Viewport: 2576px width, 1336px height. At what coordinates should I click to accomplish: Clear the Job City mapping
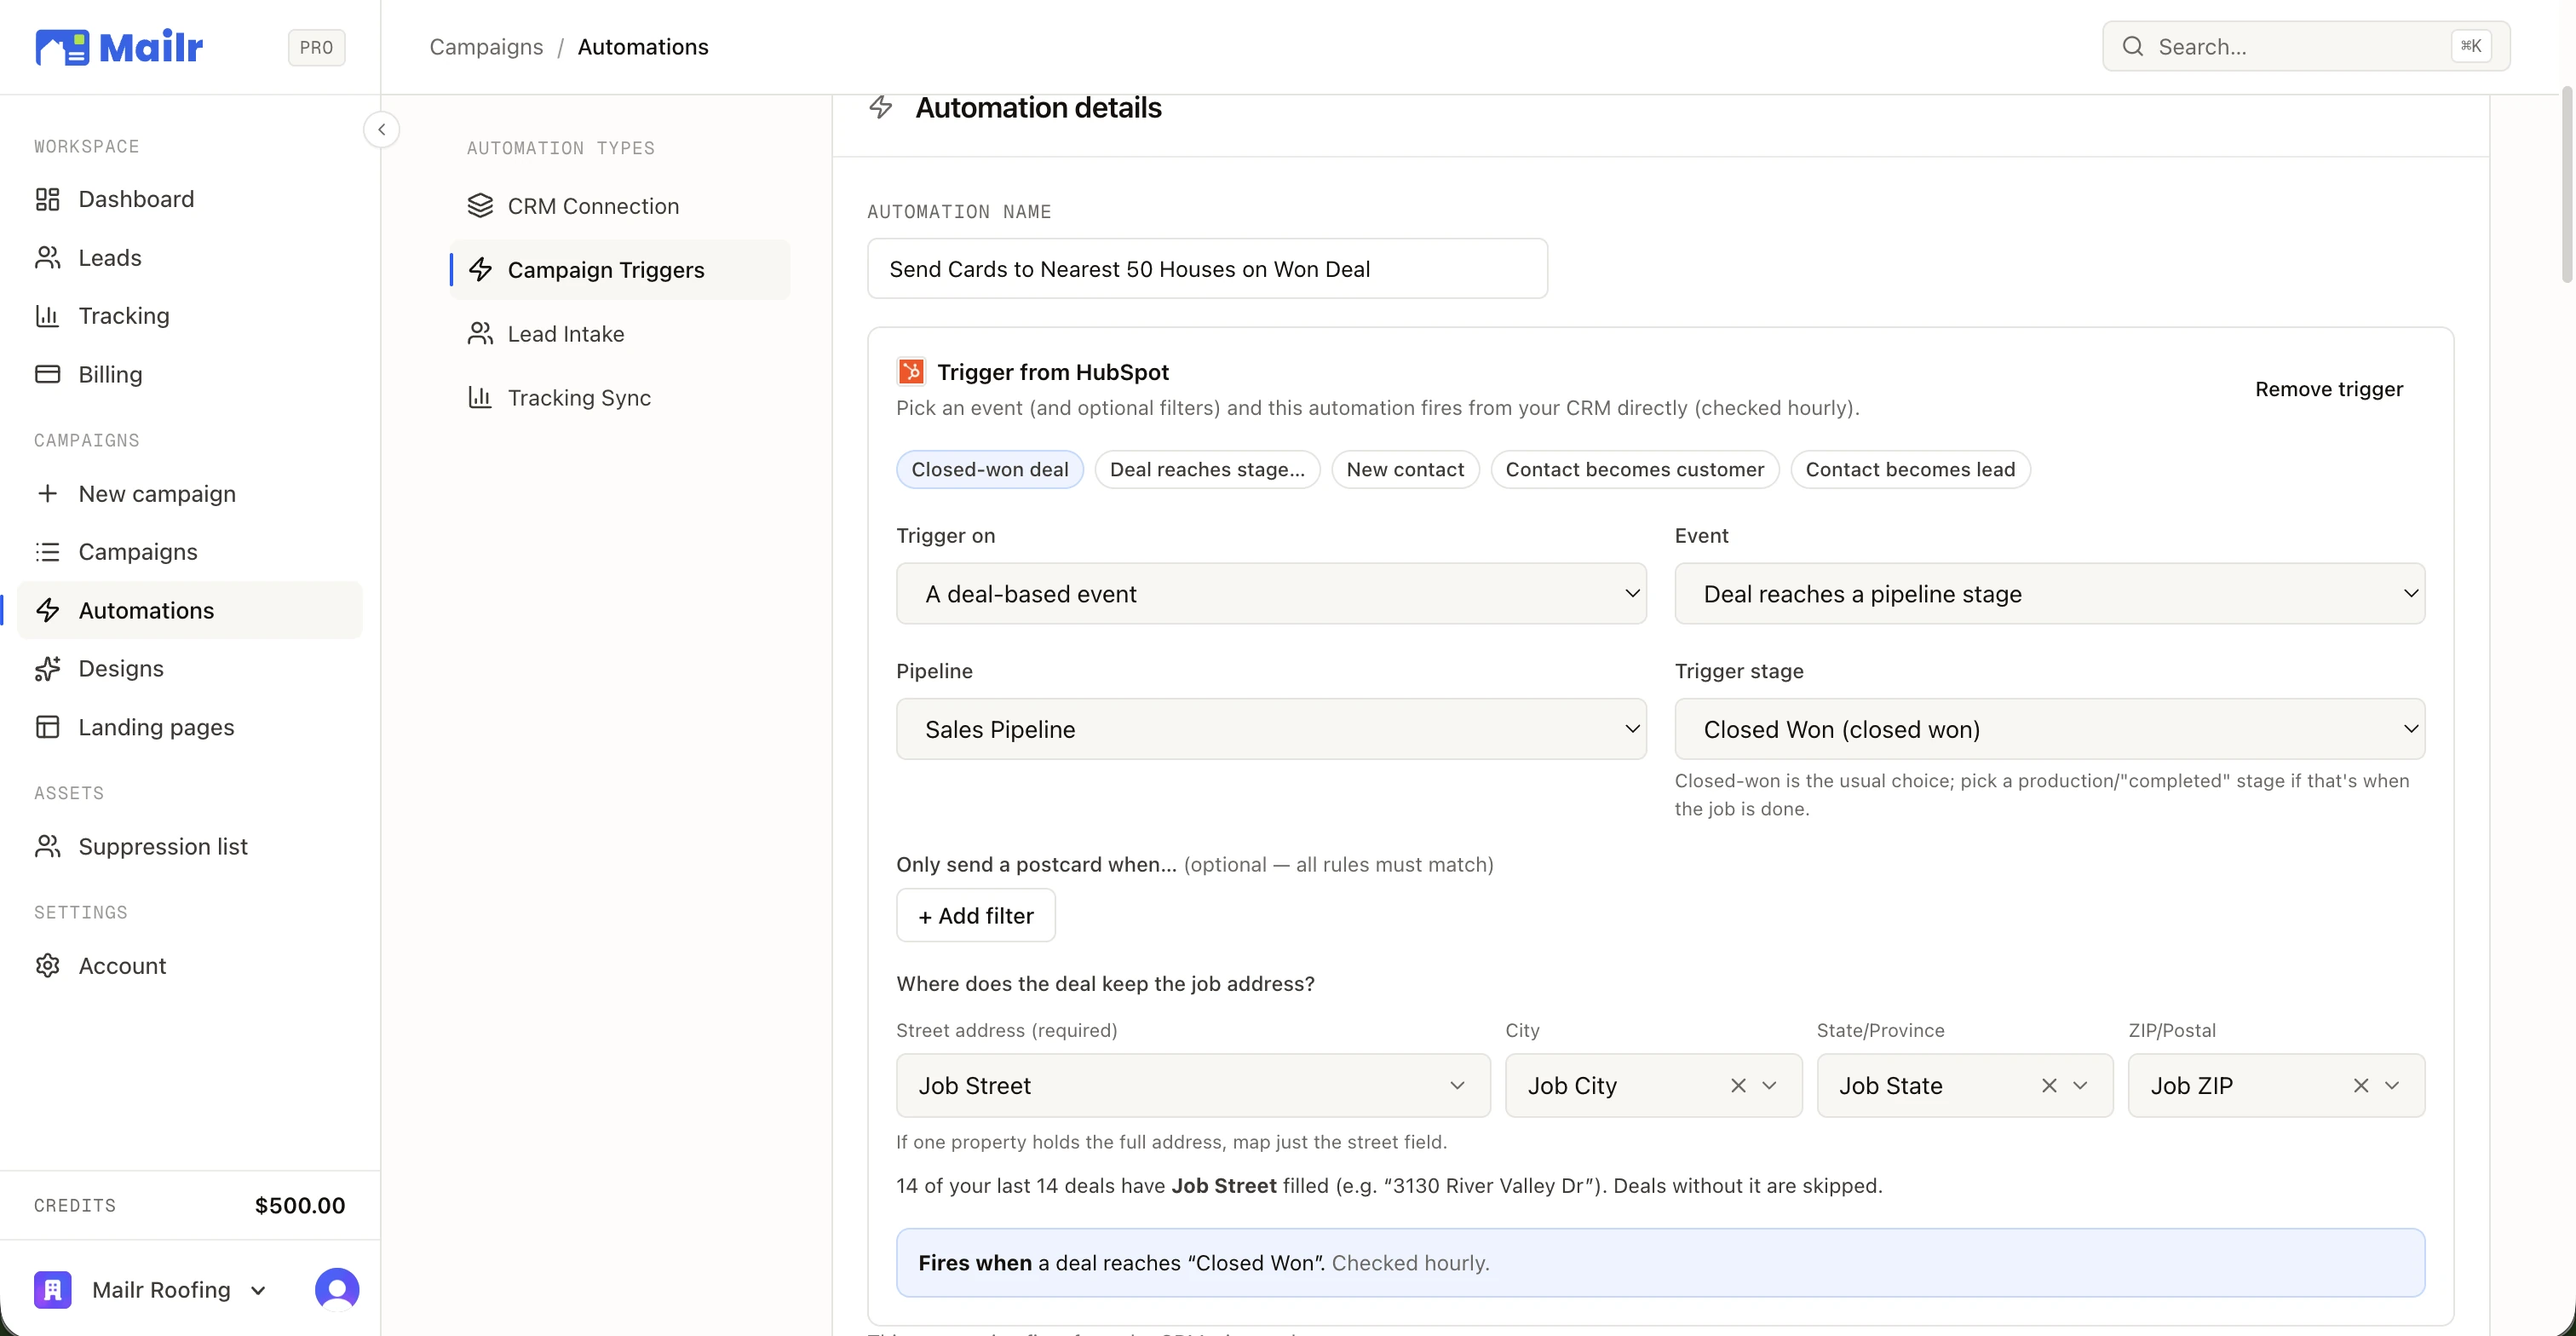pyautogui.click(x=1738, y=1086)
